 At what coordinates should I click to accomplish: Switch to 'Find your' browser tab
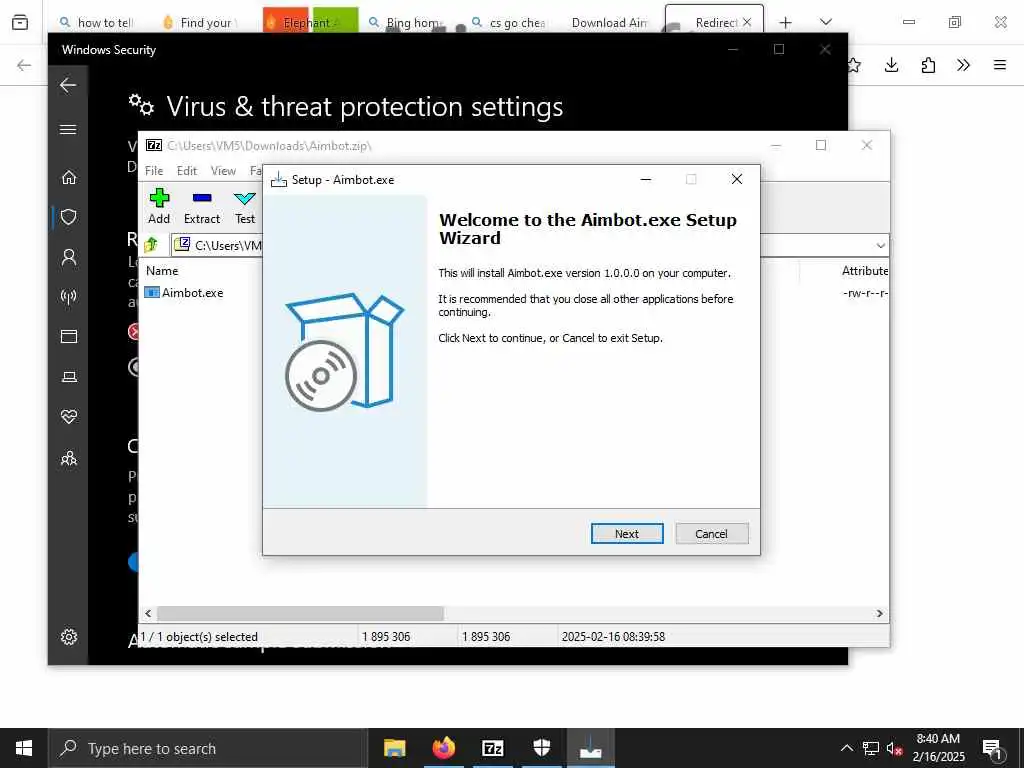[x=199, y=22]
